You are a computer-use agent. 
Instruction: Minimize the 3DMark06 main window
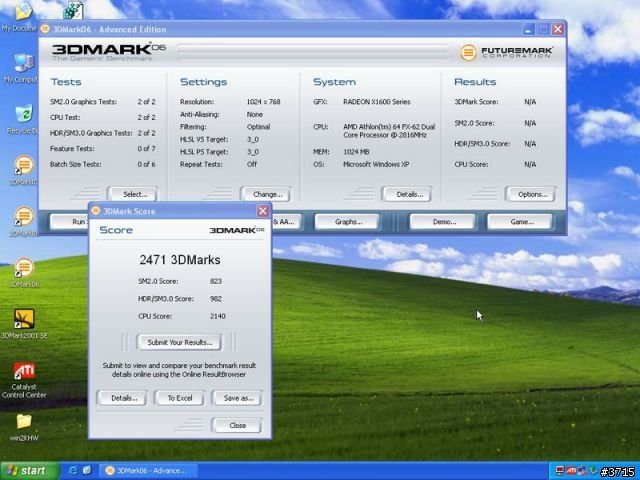528,29
